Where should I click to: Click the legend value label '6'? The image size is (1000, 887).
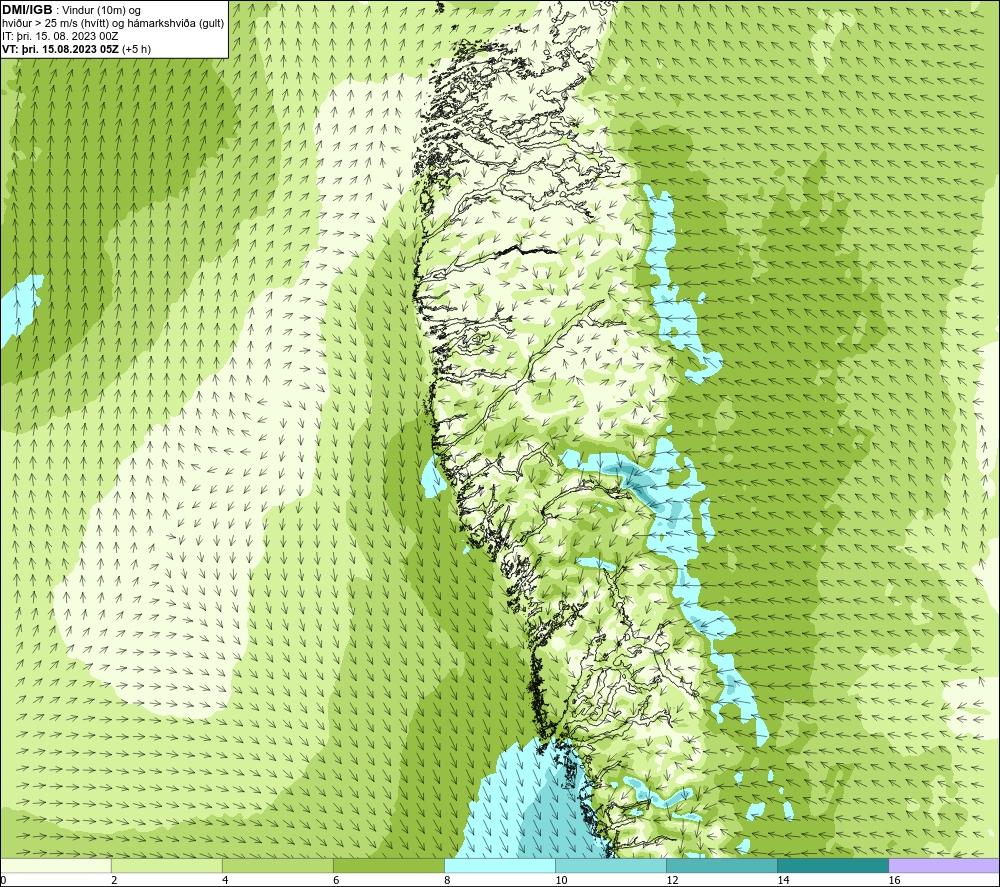click(x=336, y=881)
